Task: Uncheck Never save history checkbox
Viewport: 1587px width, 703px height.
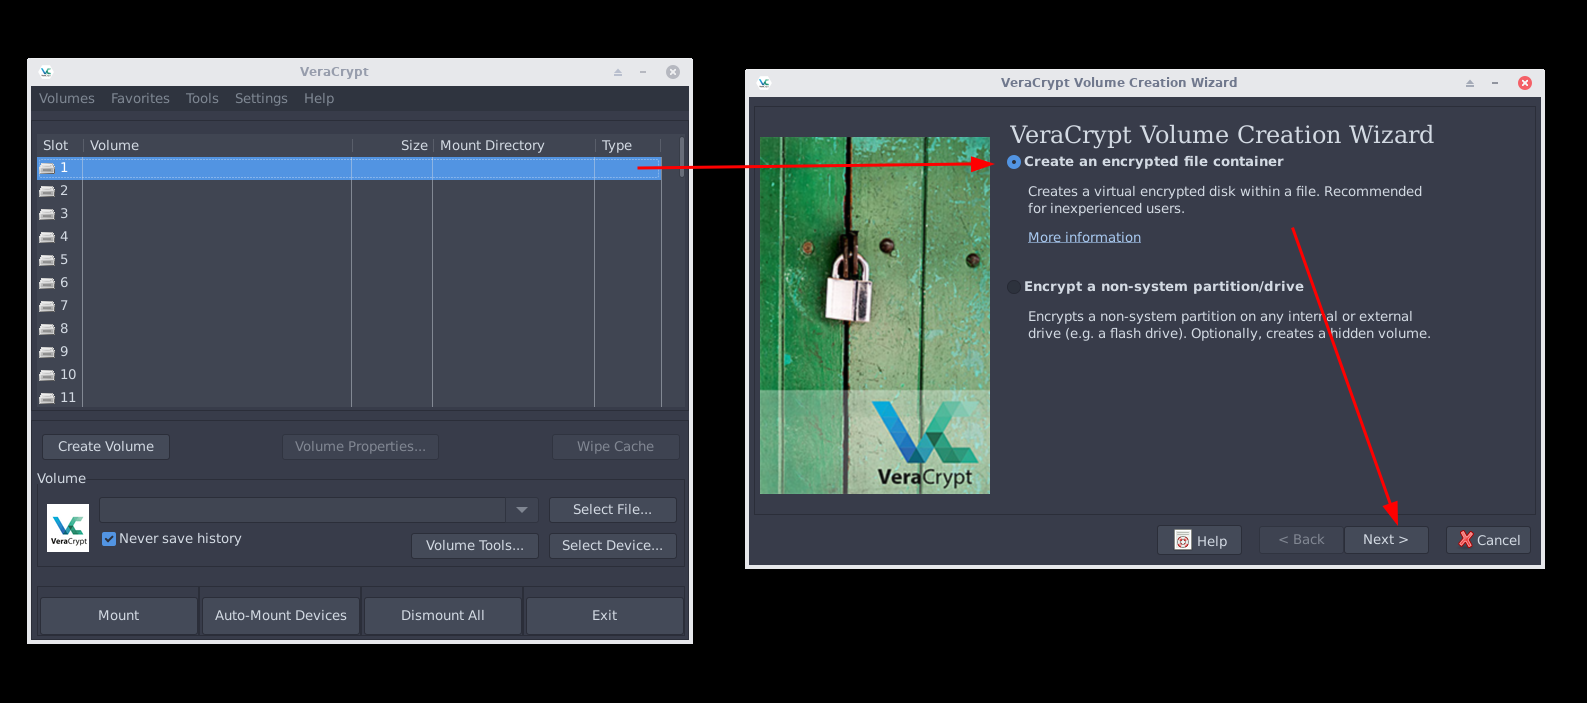Action: [x=109, y=539]
